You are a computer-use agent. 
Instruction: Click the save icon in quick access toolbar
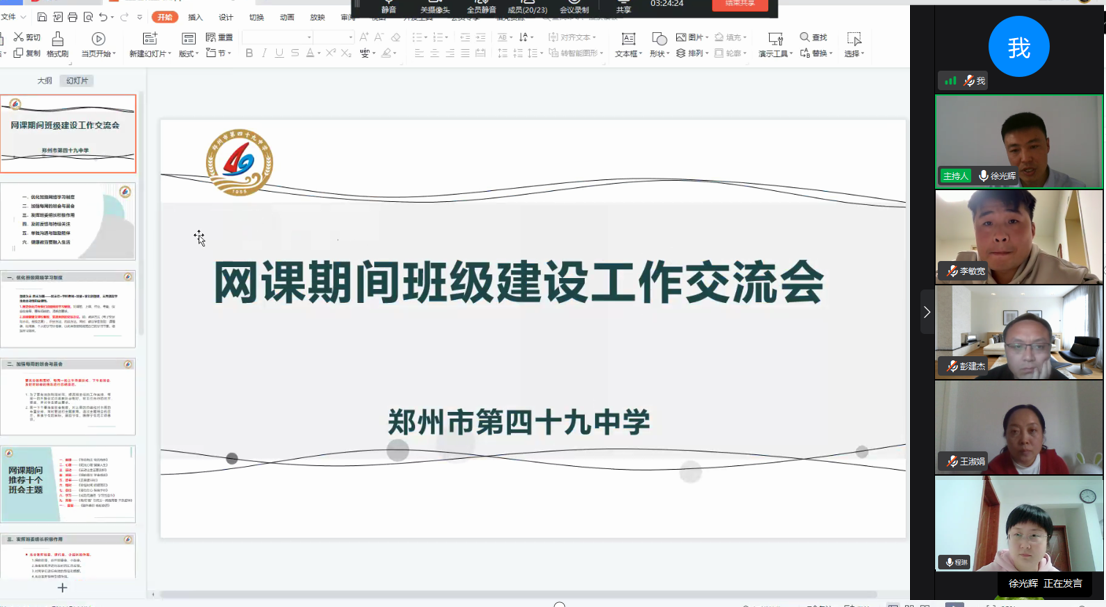[41, 17]
